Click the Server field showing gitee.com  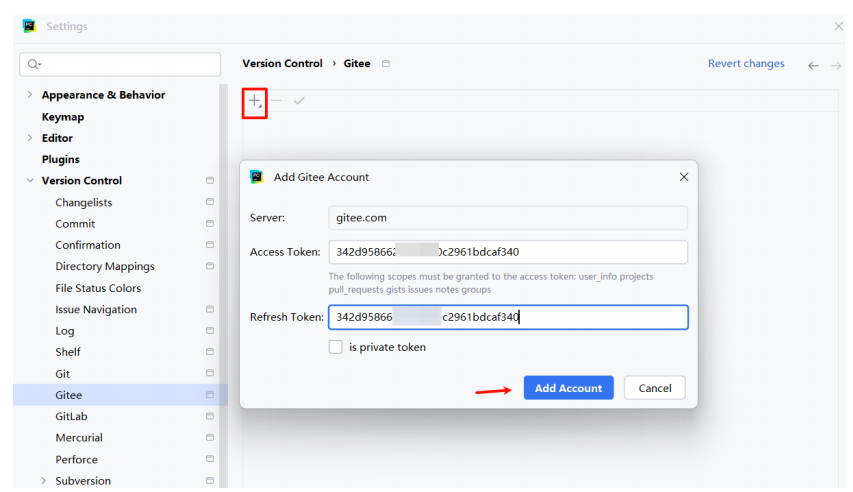pyautogui.click(x=508, y=218)
